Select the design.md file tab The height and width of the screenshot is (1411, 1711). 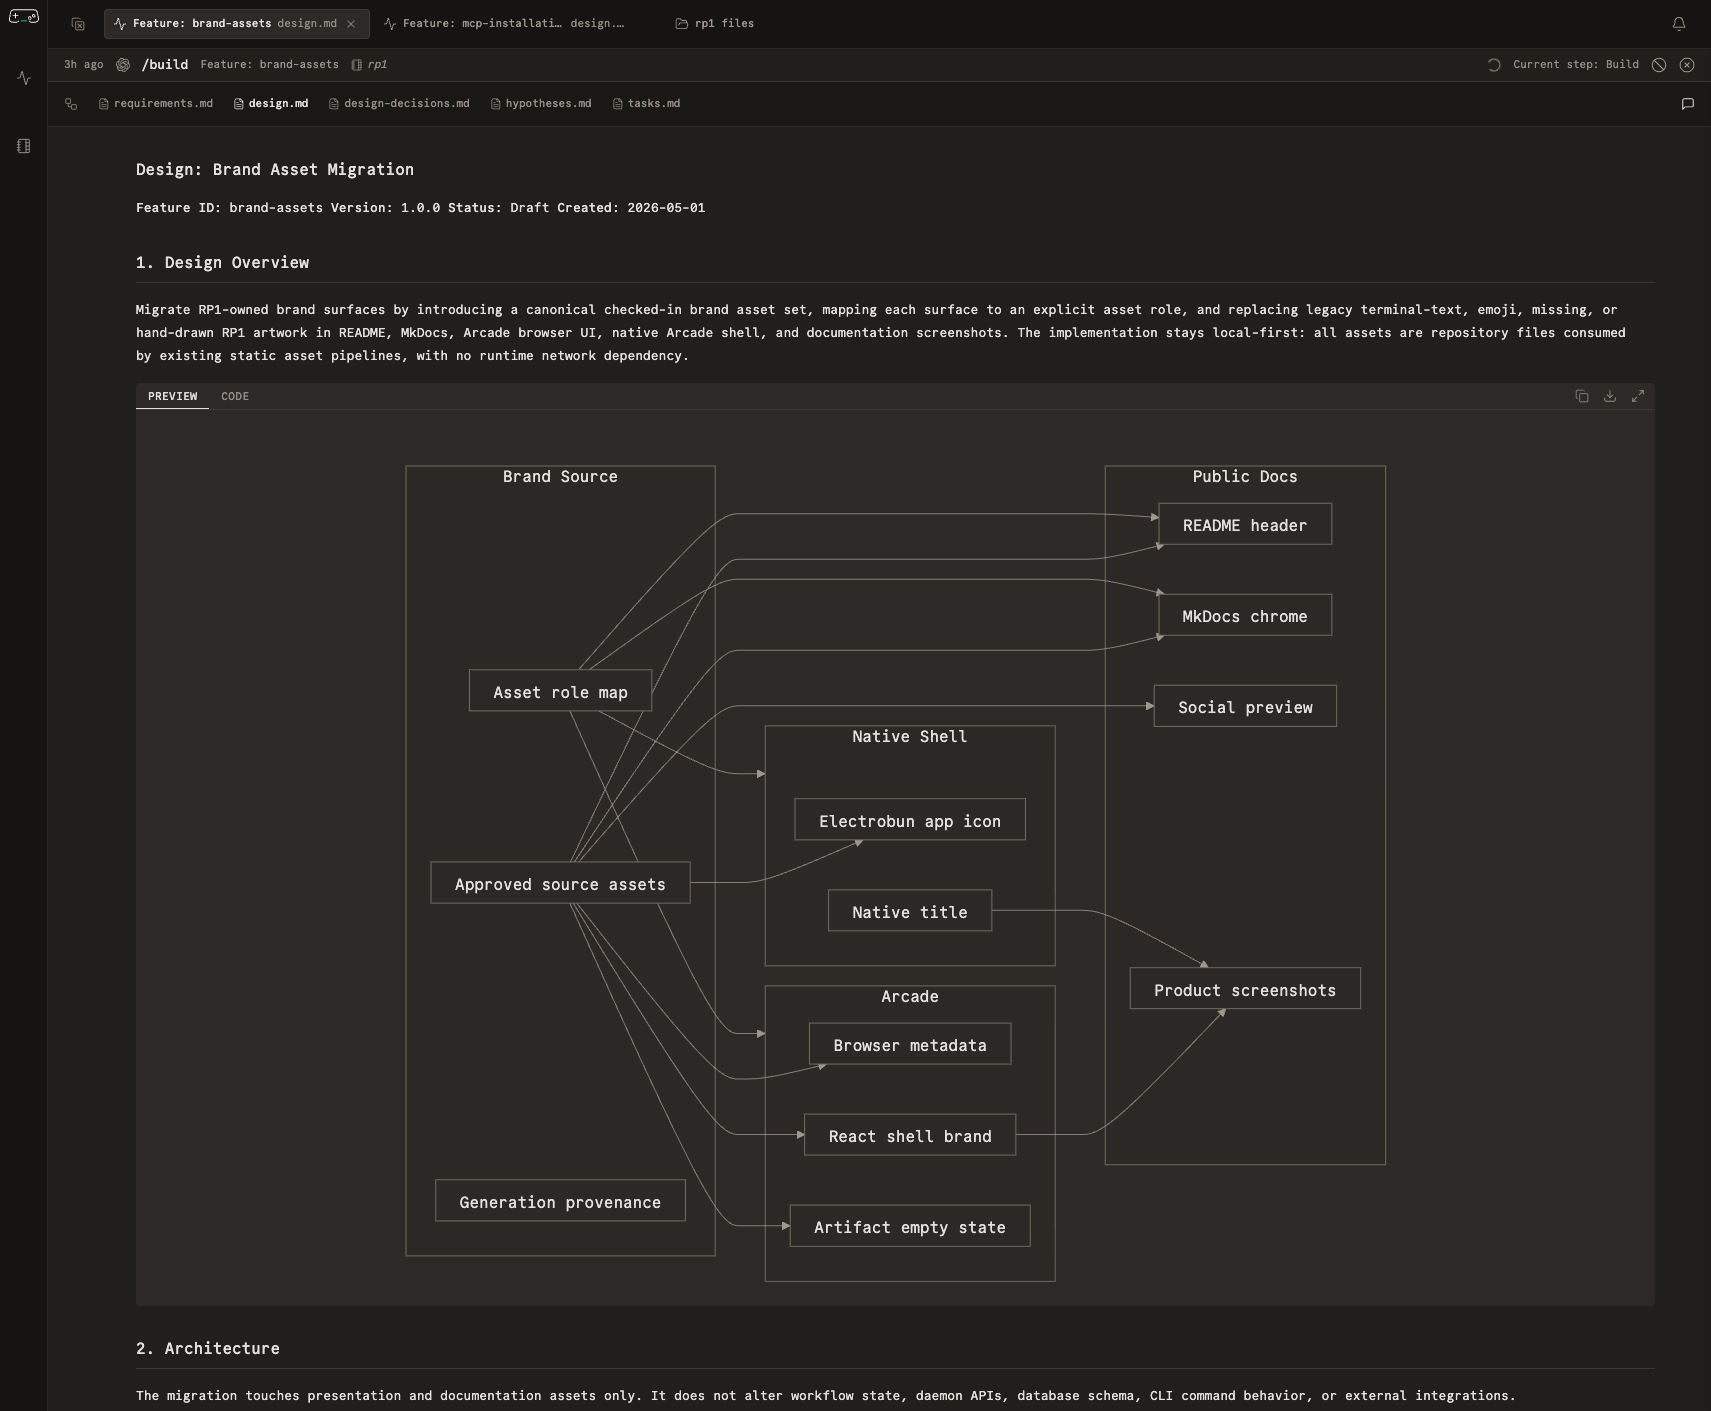(x=271, y=104)
